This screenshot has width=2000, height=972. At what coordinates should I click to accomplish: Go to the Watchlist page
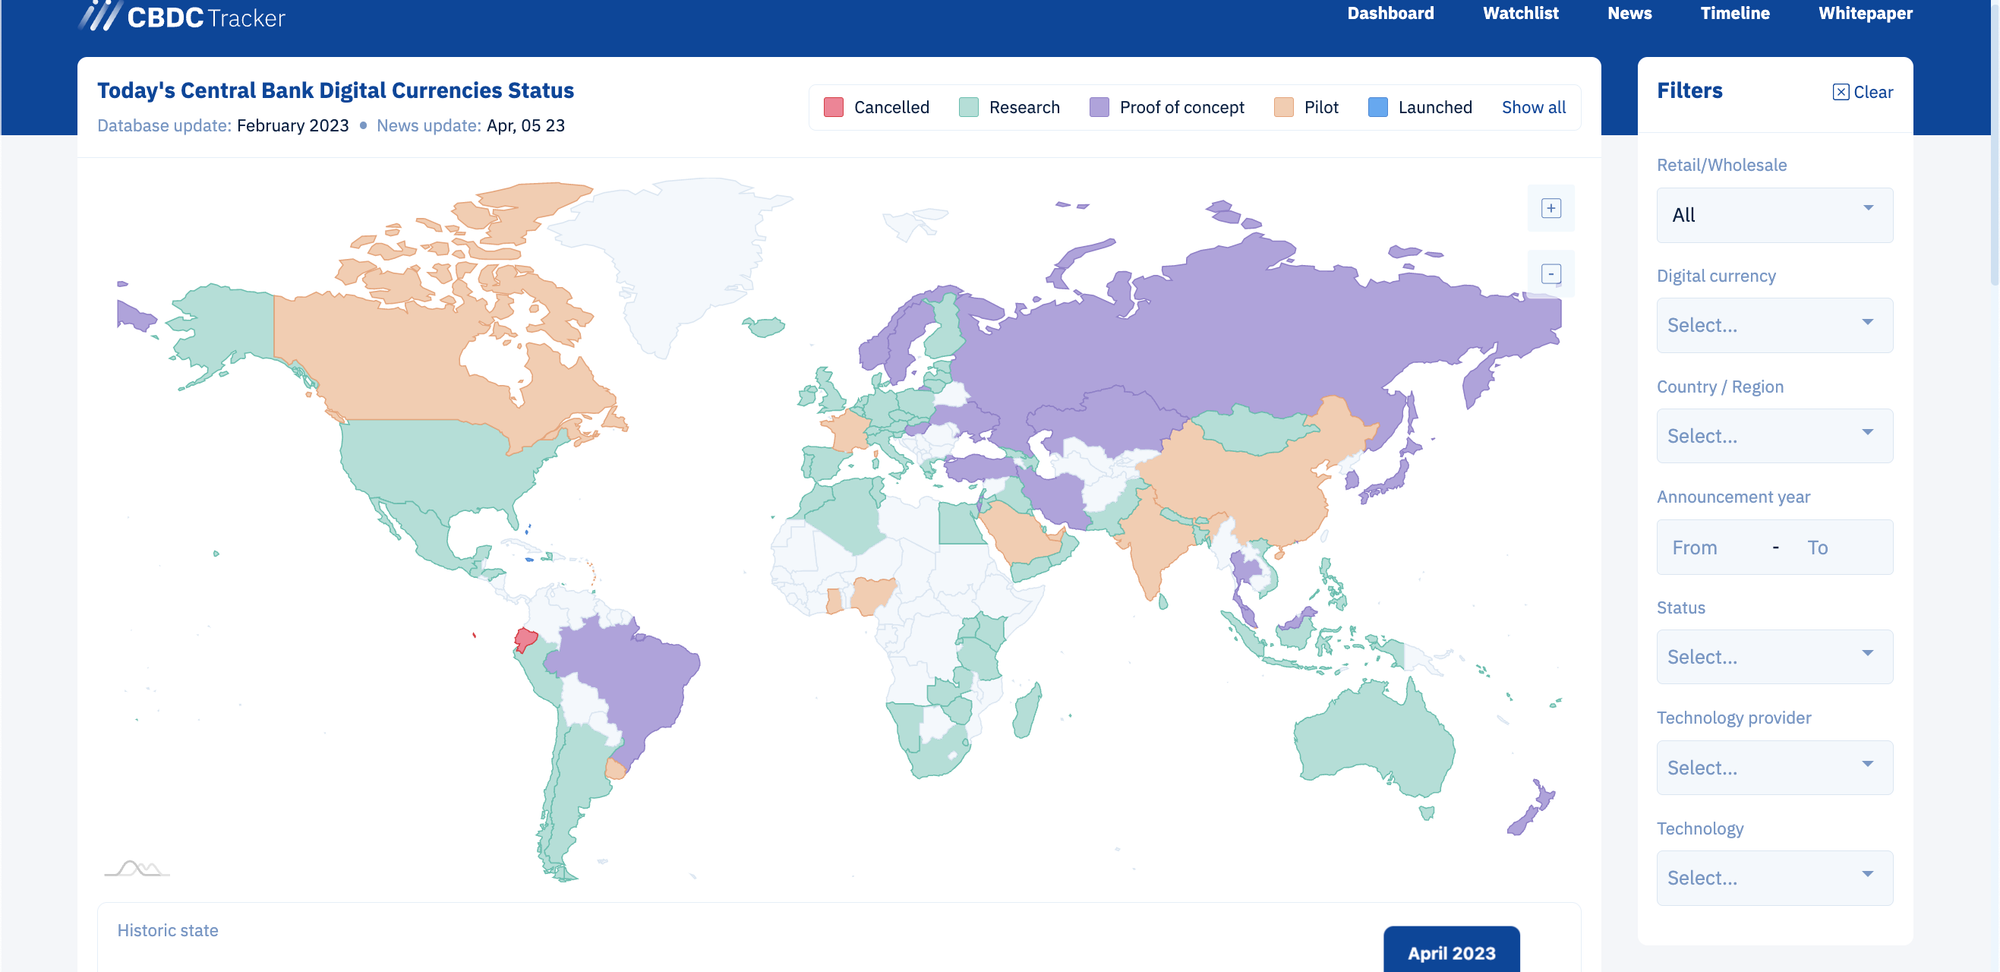1520,13
